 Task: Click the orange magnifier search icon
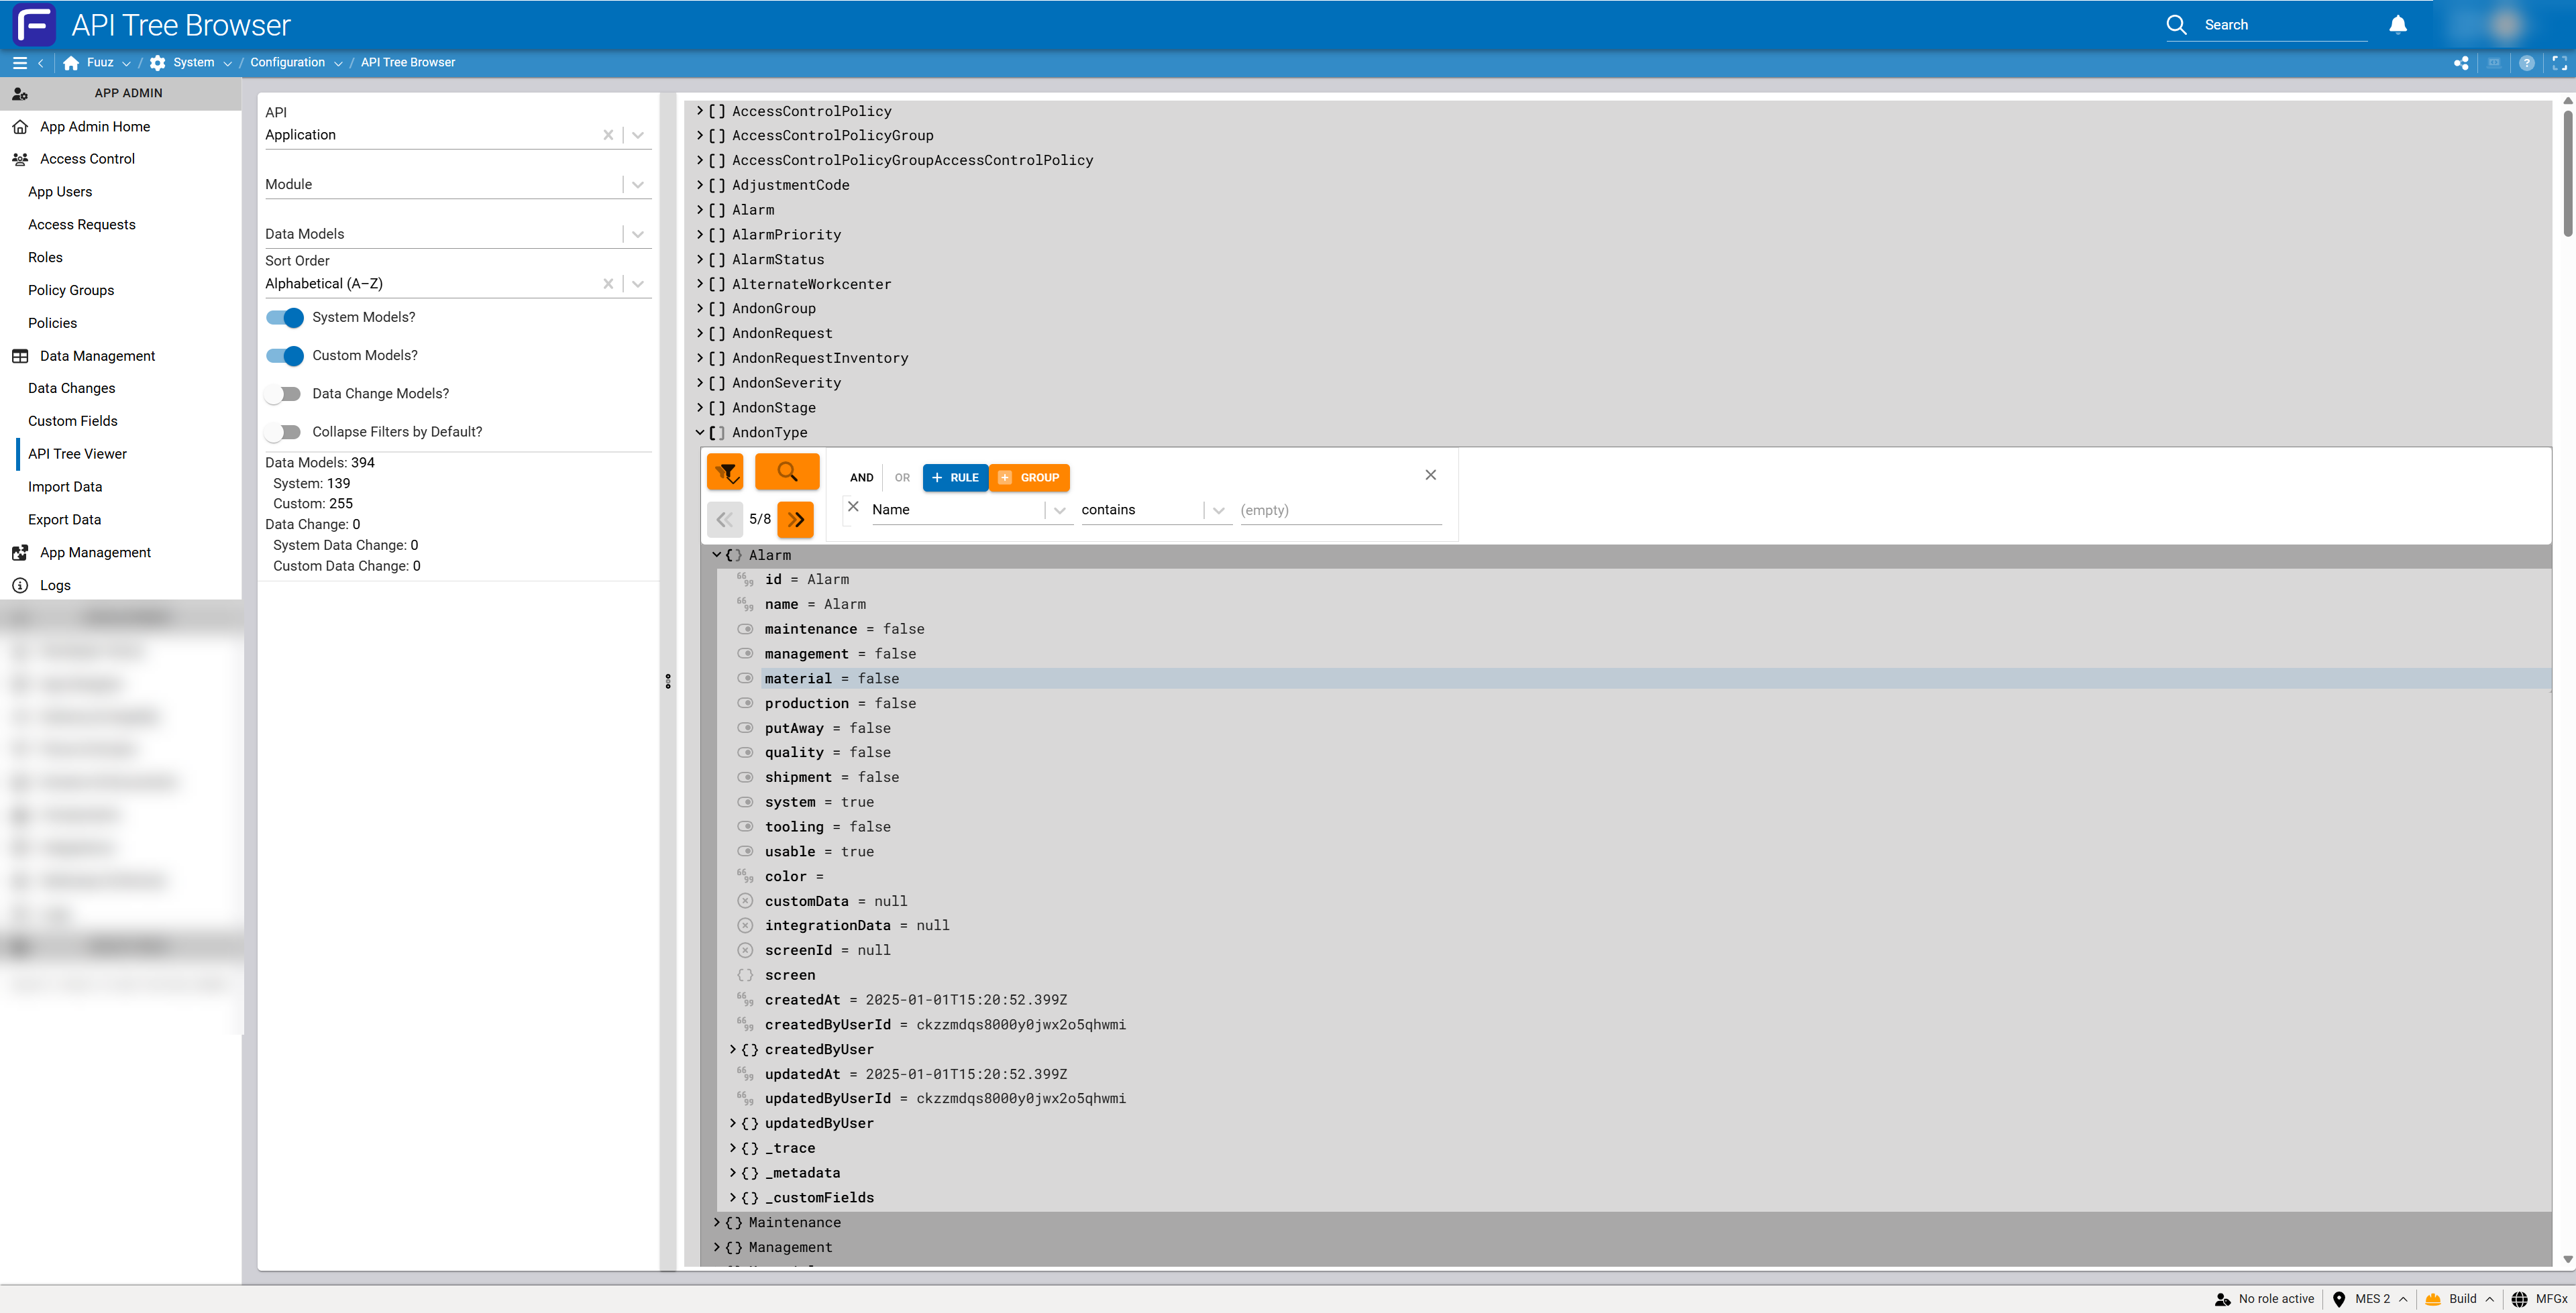(x=787, y=472)
